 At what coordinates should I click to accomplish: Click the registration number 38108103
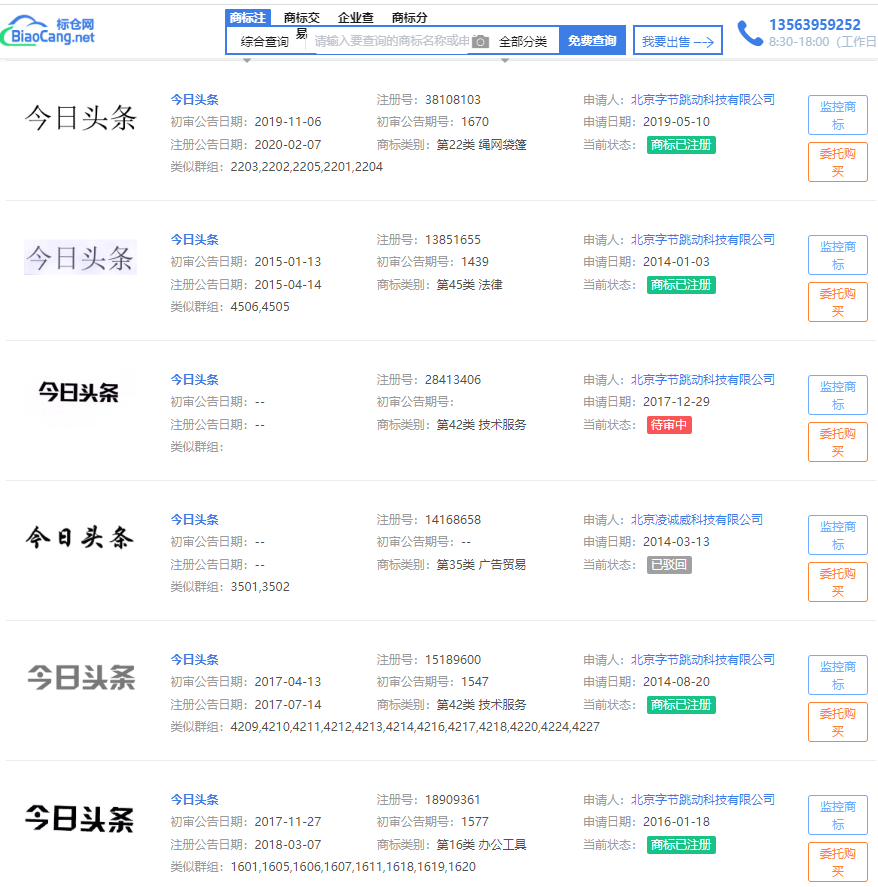453,100
